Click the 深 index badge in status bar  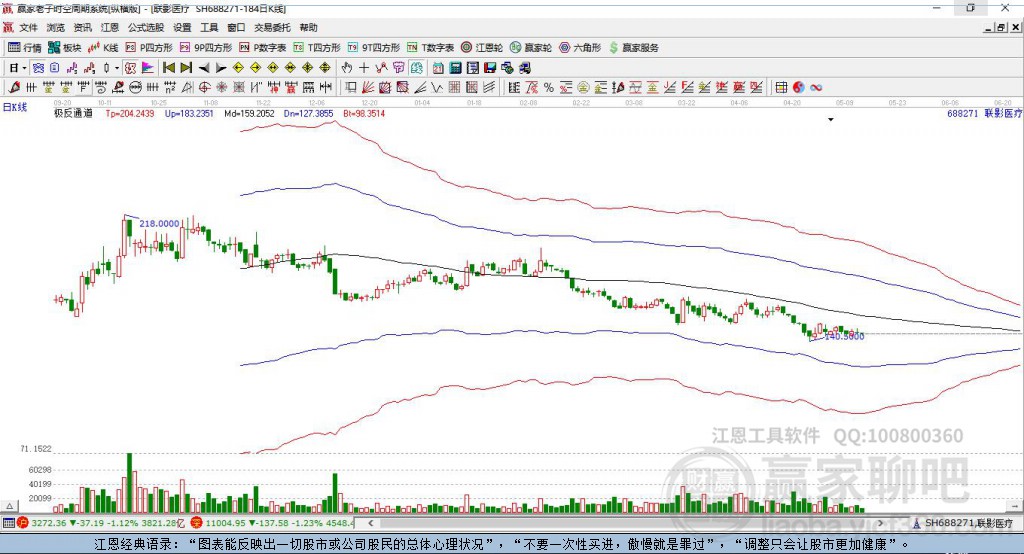point(196,523)
